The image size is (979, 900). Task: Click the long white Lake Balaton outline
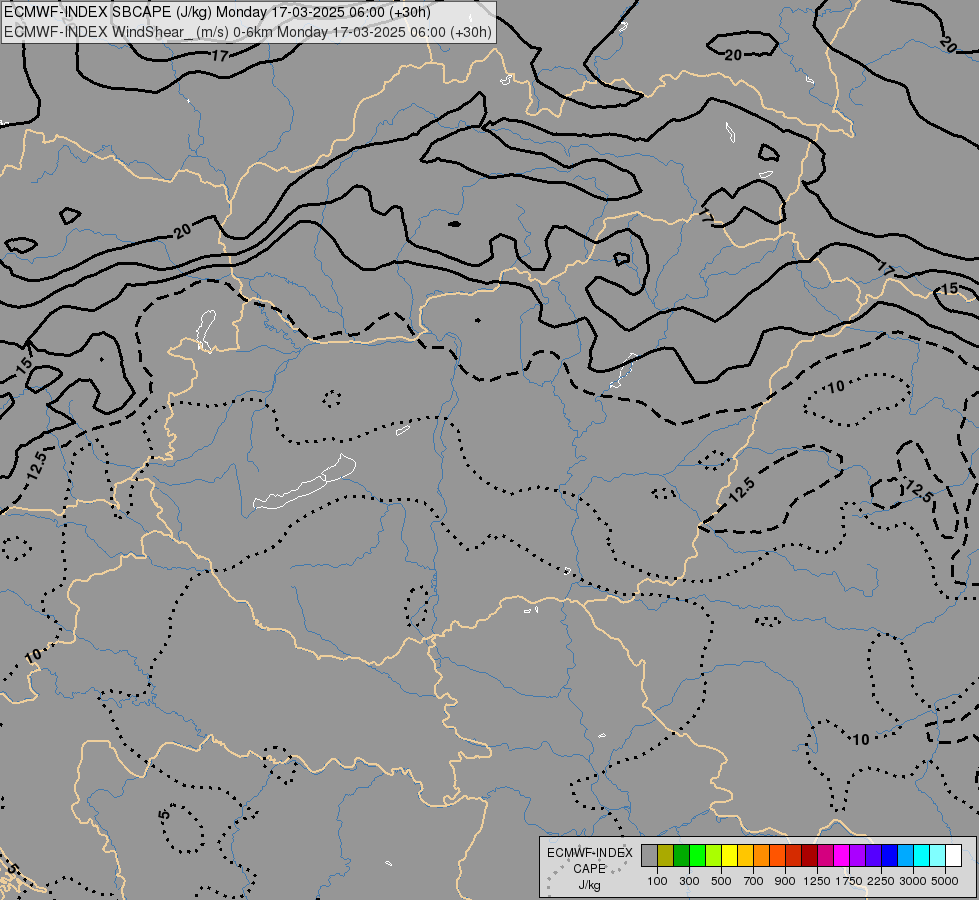point(305,483)
